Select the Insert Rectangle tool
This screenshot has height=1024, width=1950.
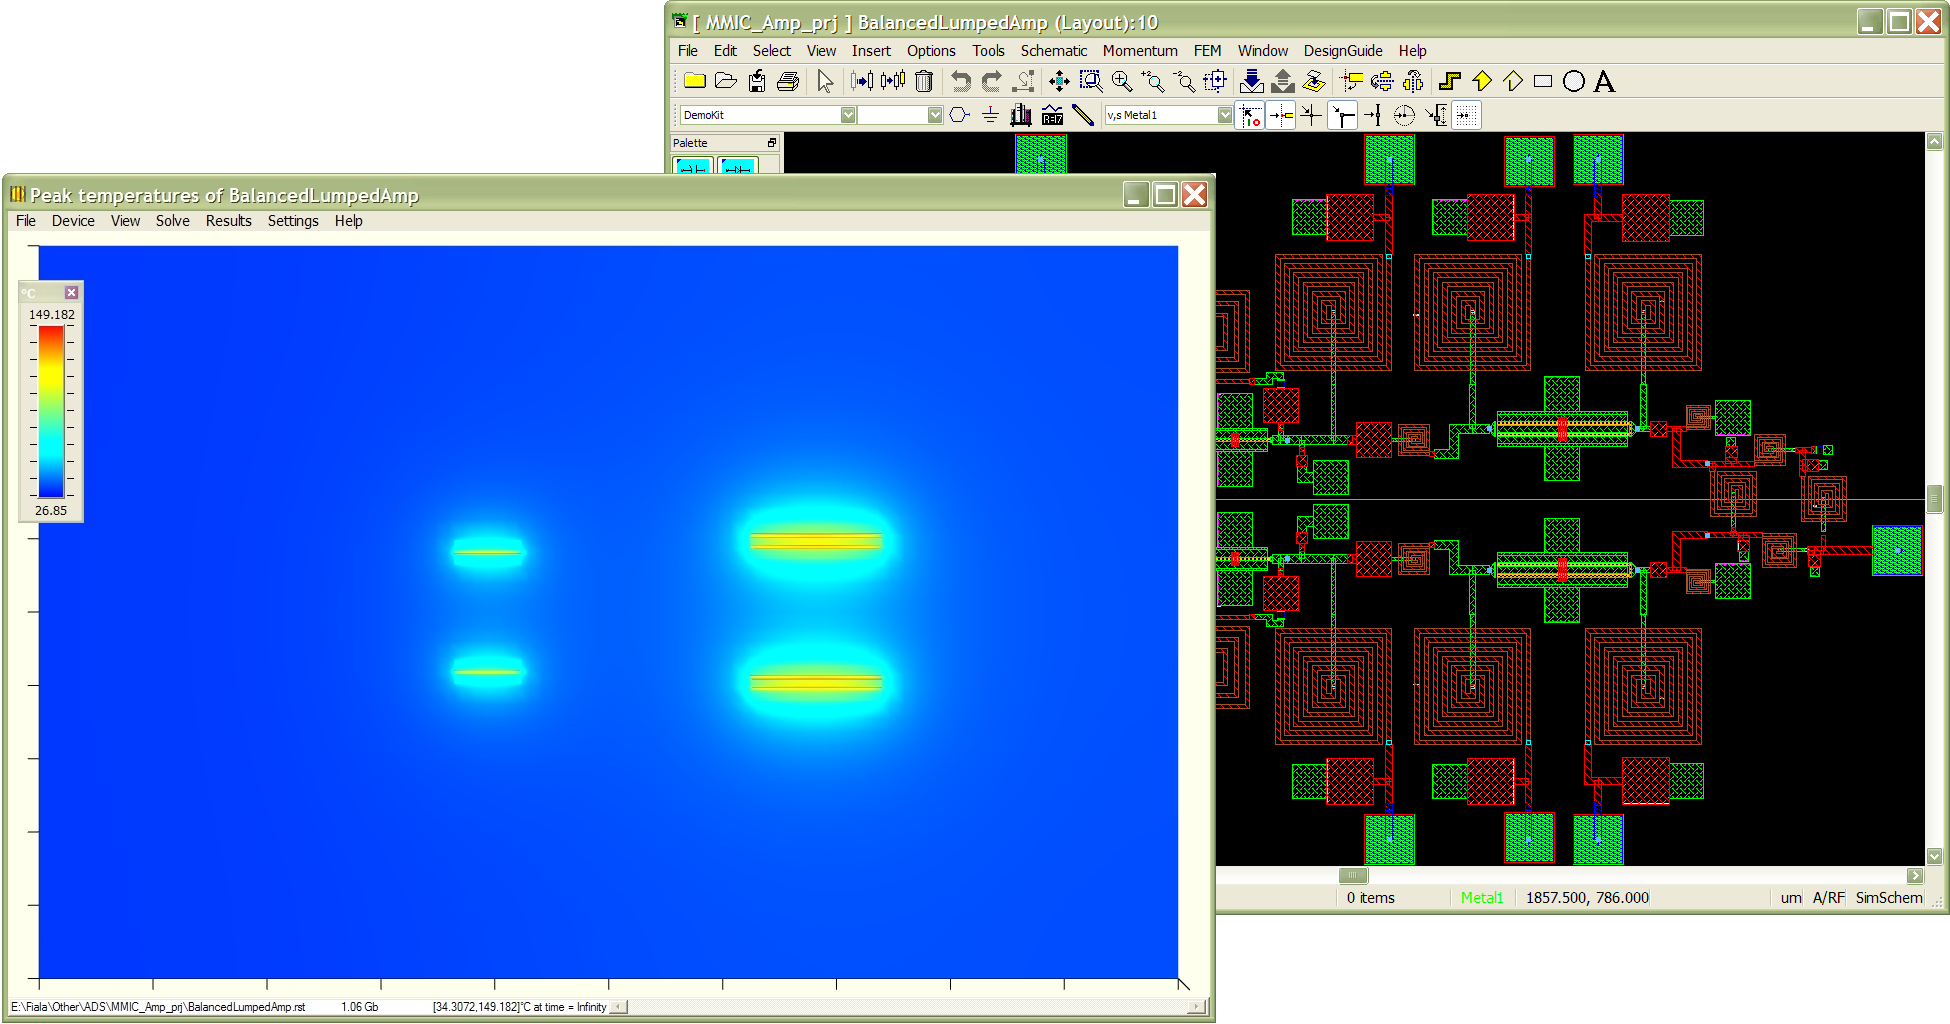point(1543,82)
